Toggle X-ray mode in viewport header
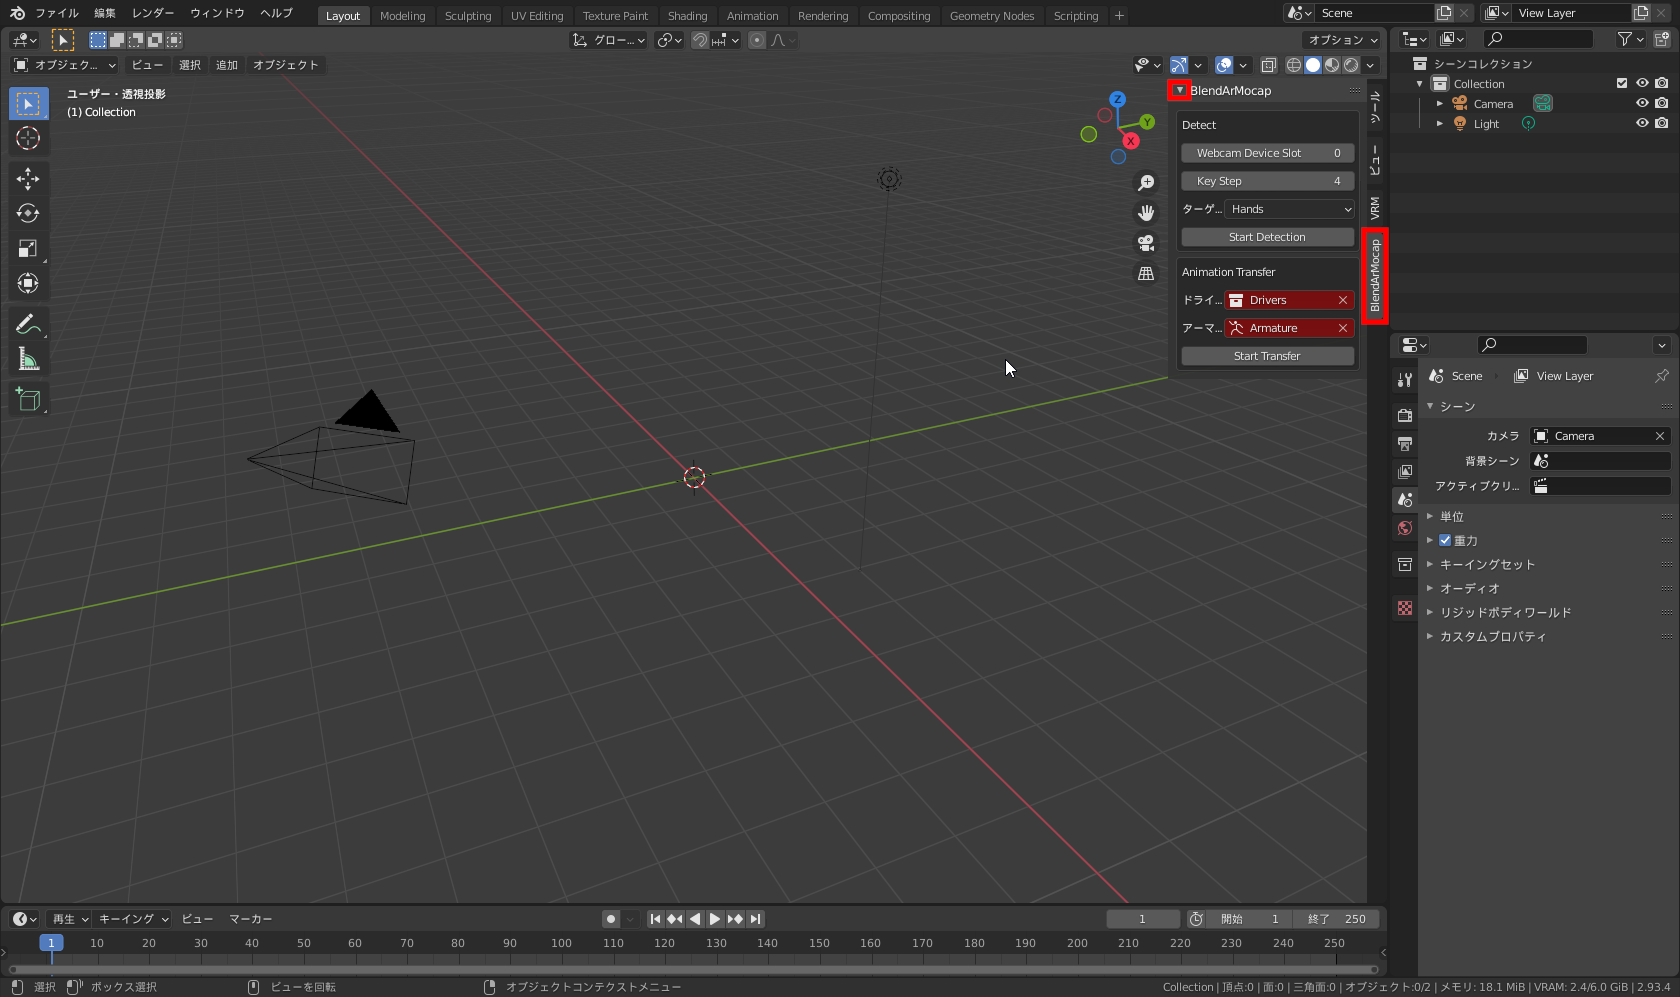The height and width of the screenshot is (997, 1680). coord(1269,65)
